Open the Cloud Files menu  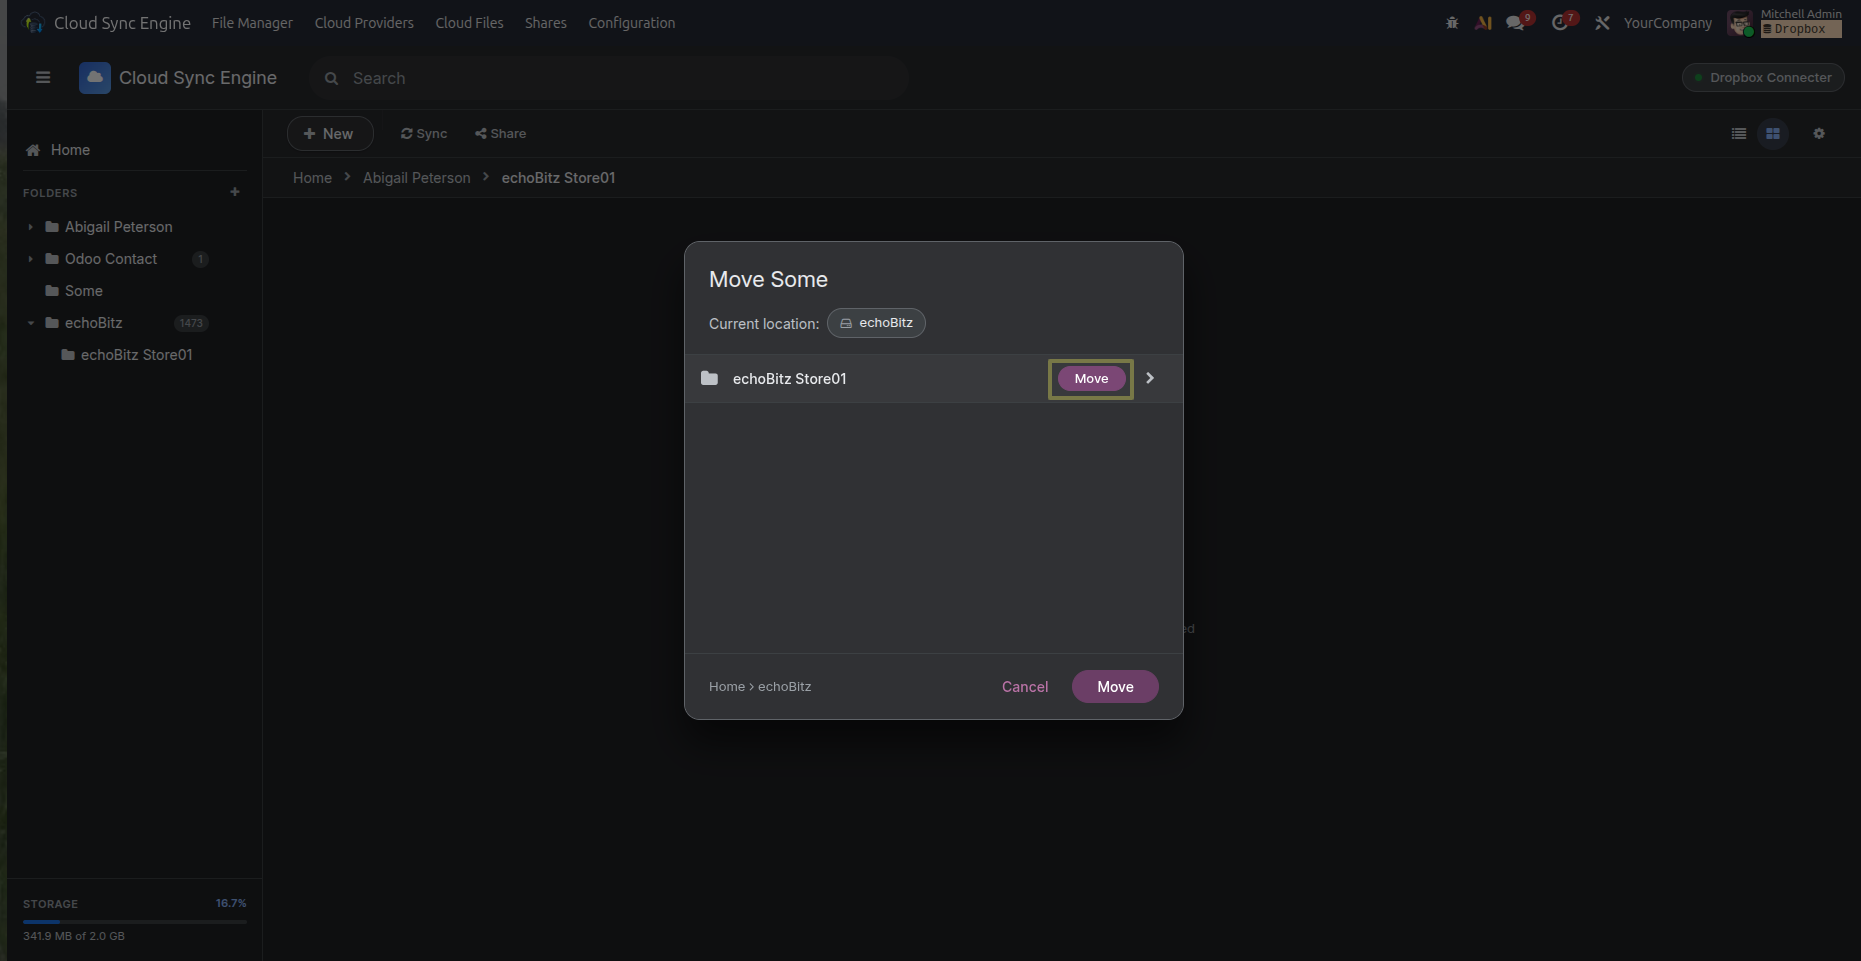469,23
